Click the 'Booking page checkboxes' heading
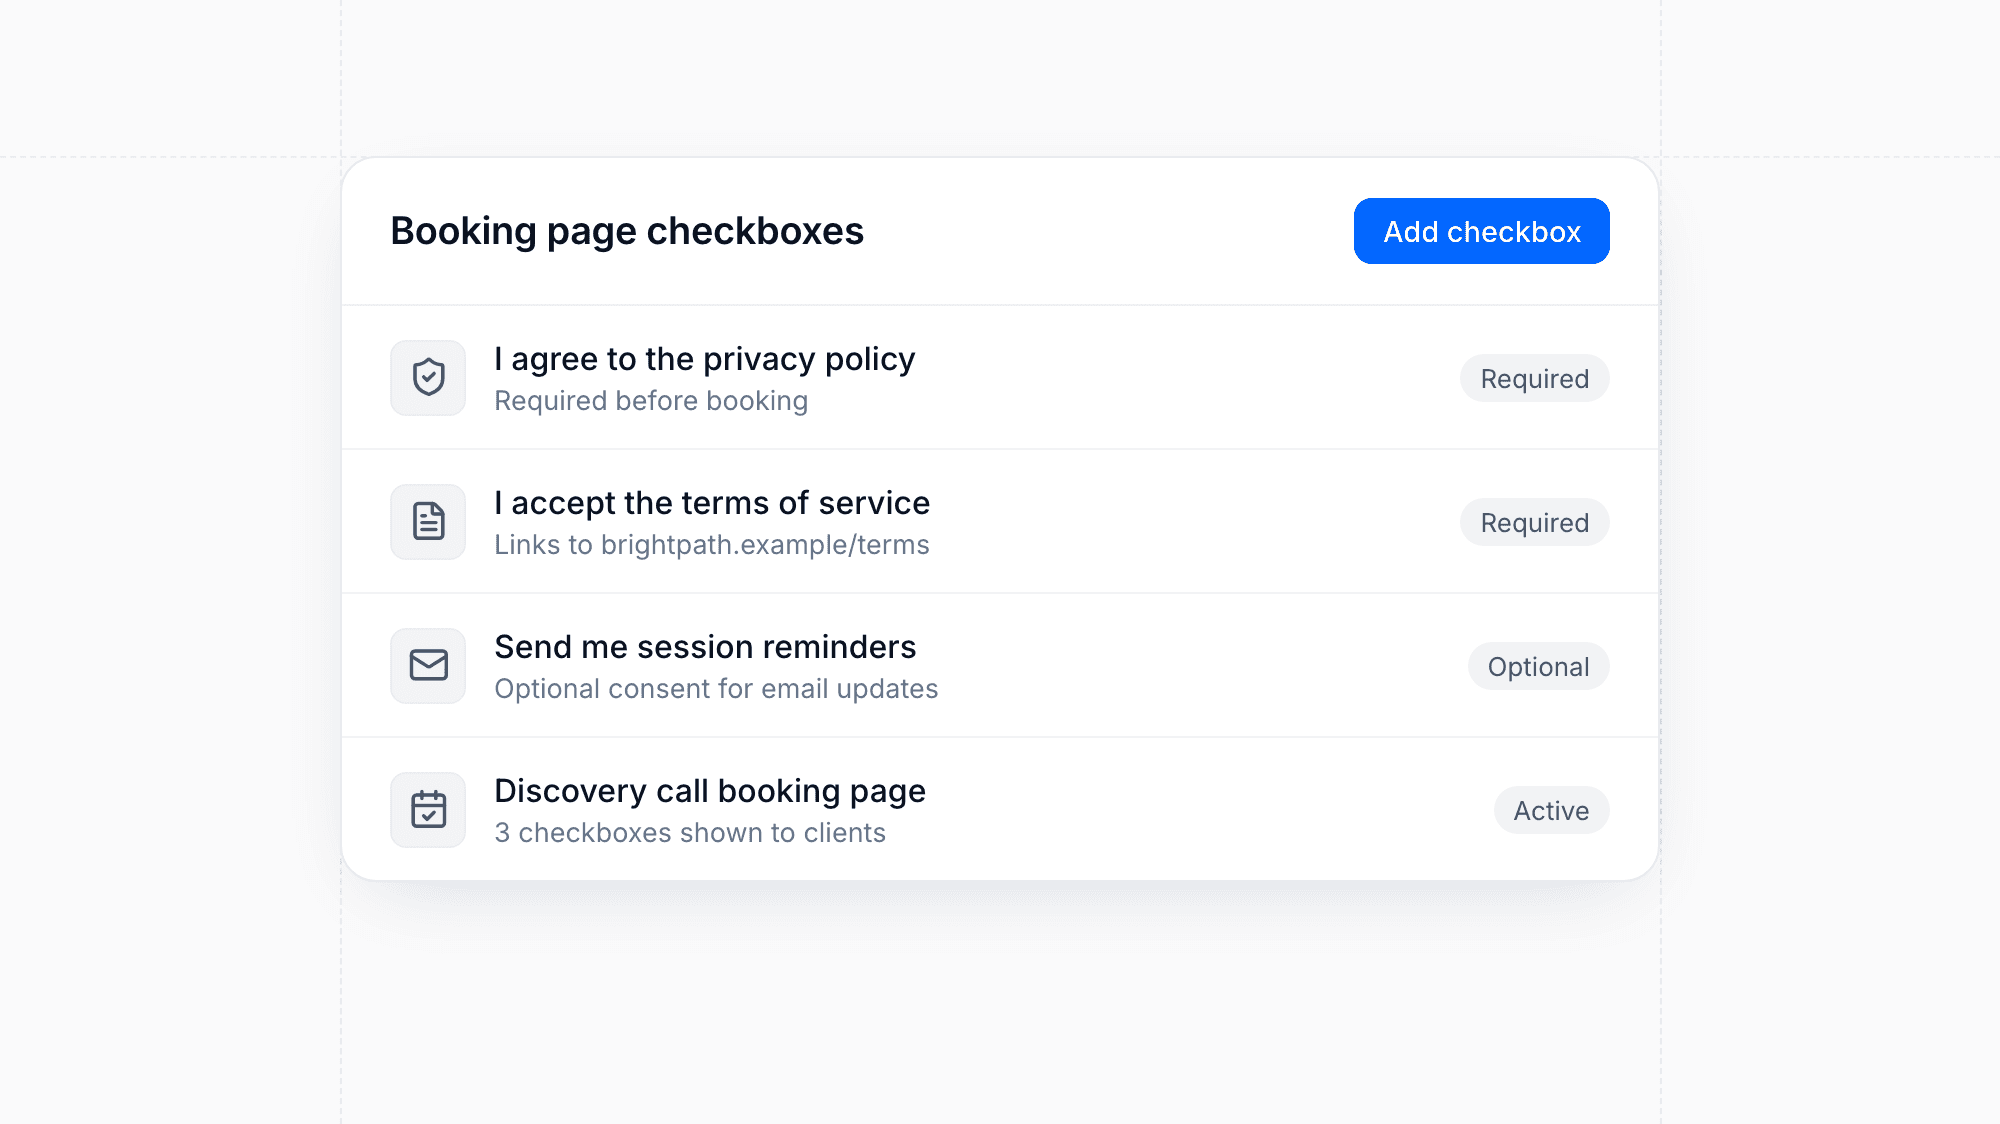 (627, 231)
